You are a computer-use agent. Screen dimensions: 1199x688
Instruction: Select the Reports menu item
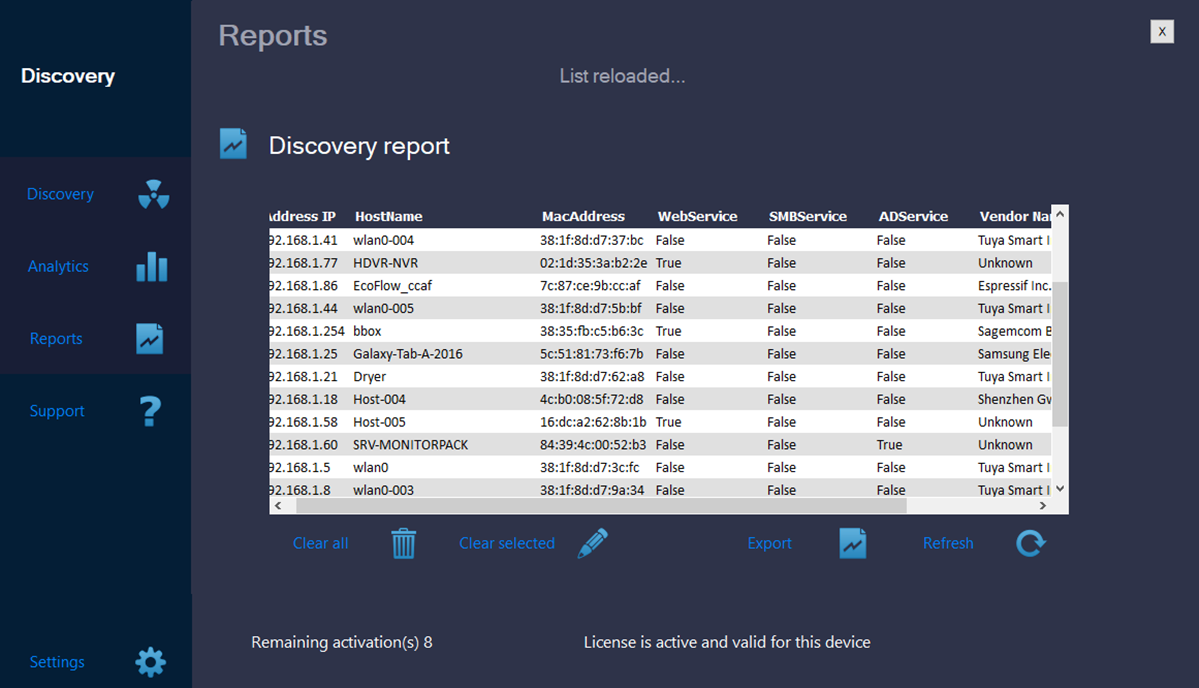point(56,339)
